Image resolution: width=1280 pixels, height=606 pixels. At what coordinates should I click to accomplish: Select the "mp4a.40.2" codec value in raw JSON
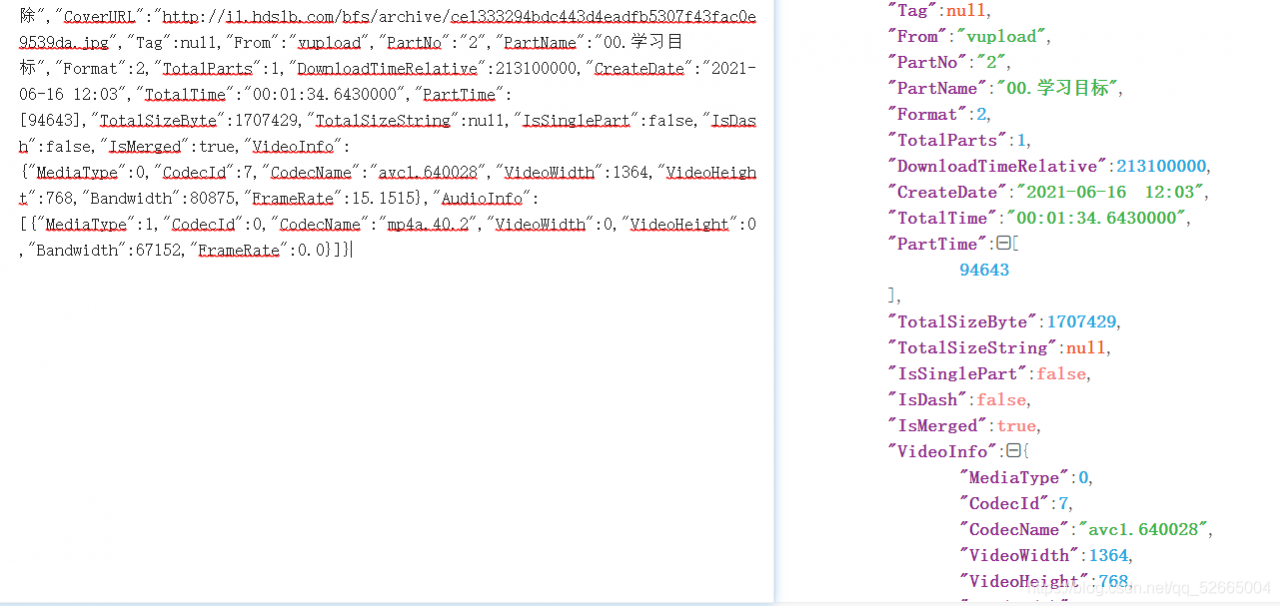[x=427, y=224]
